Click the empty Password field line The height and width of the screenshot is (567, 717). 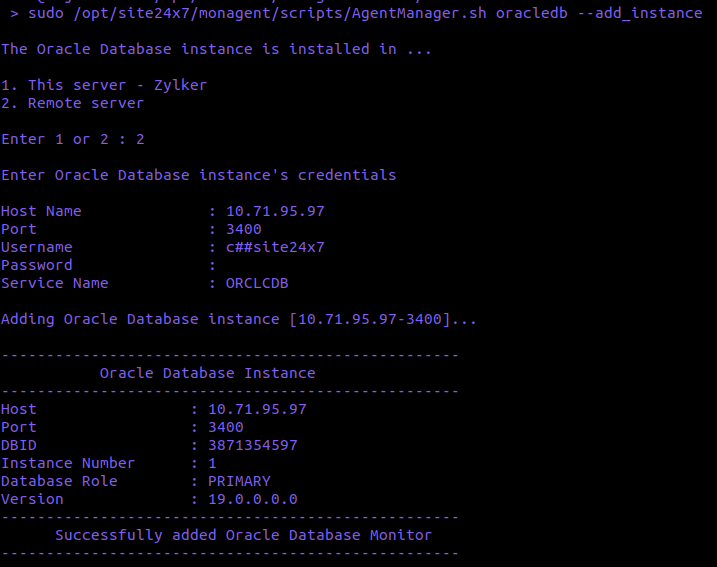213,265
